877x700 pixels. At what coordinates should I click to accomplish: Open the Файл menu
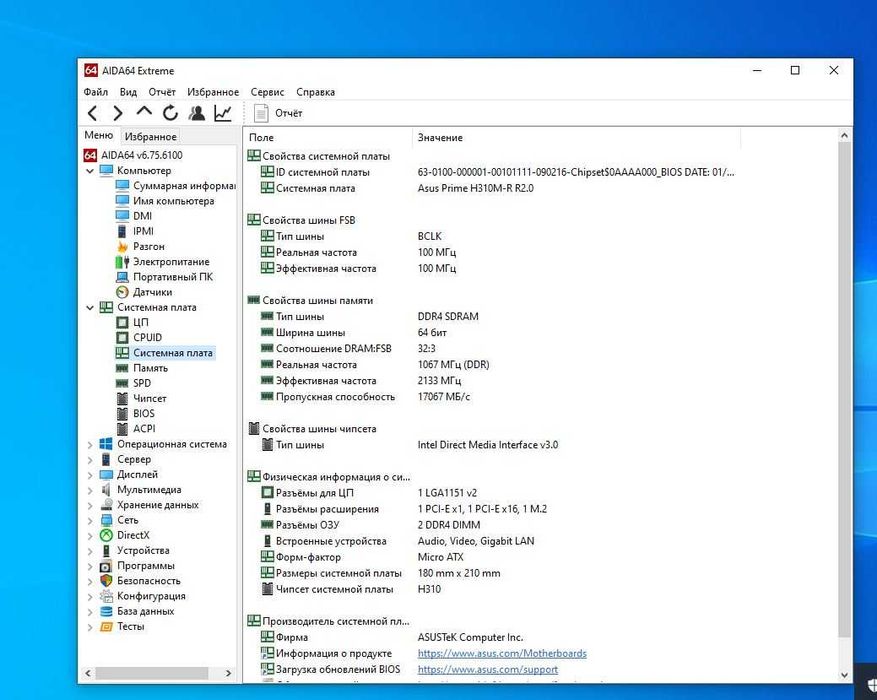[x=96, y=92]
